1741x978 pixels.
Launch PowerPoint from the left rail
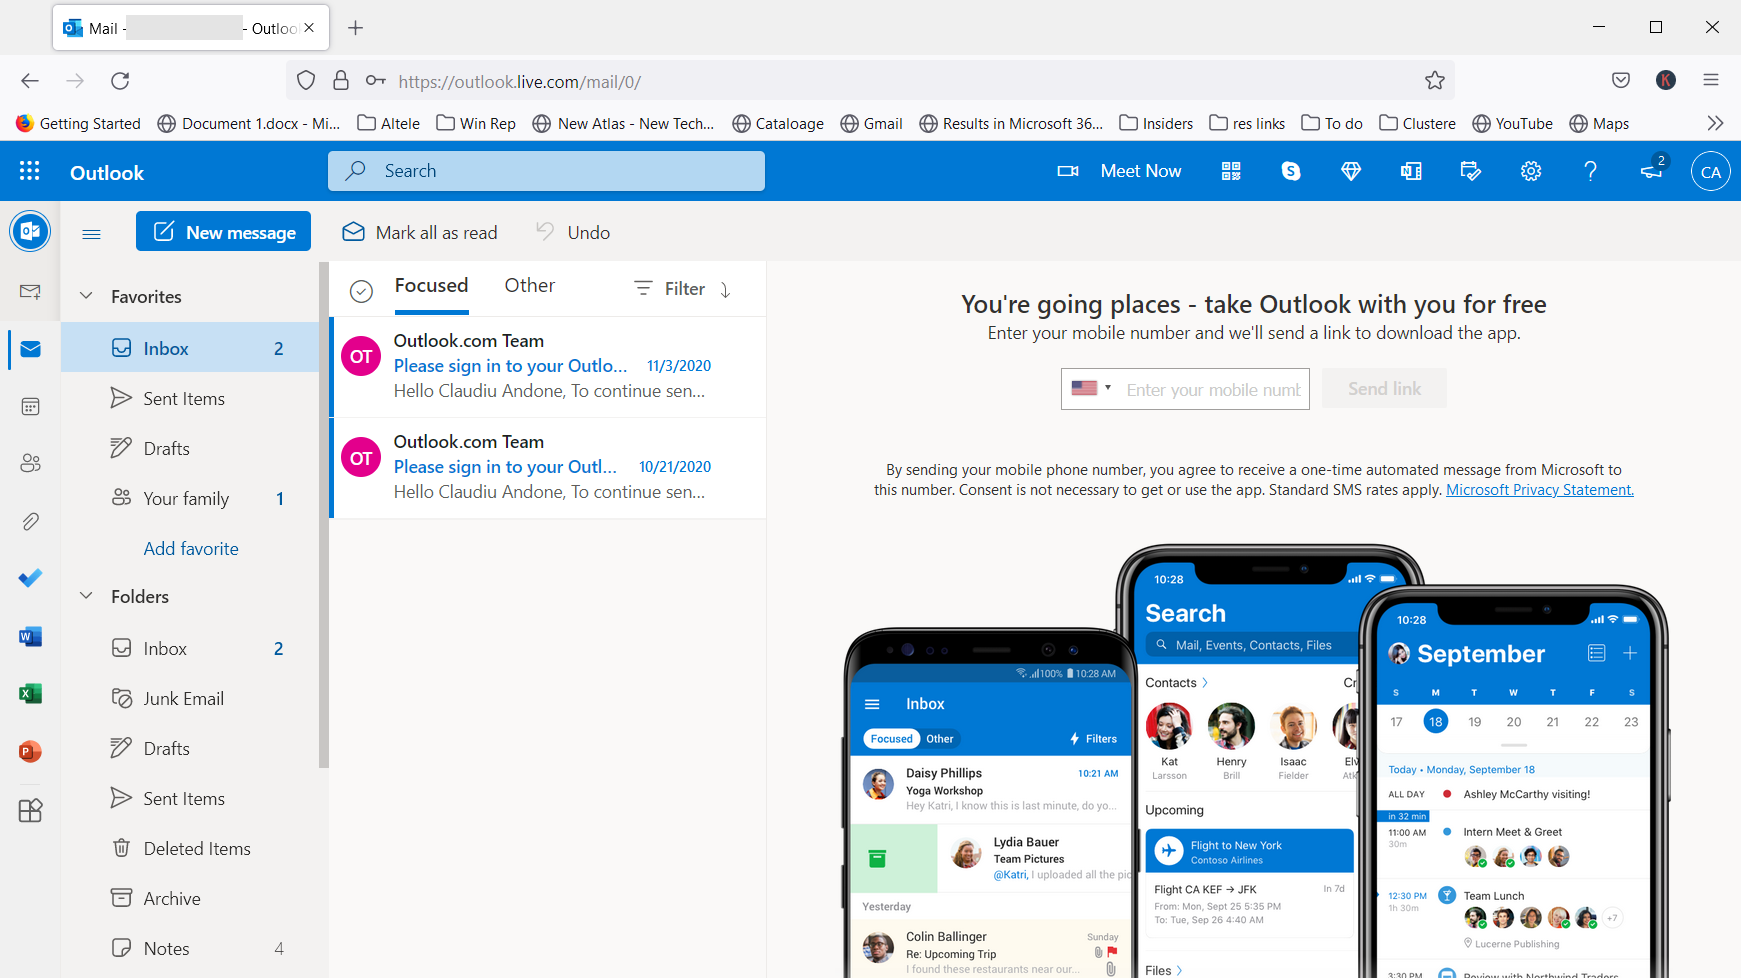click(30, 751)
